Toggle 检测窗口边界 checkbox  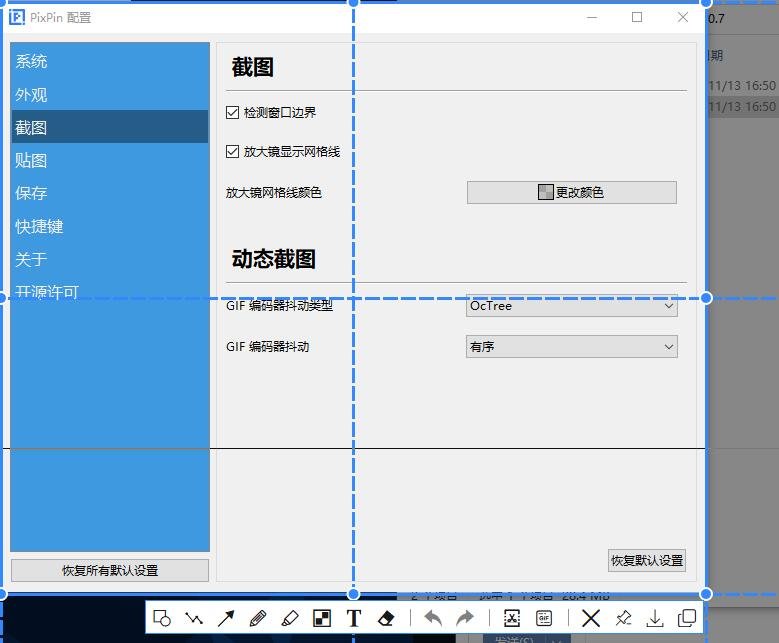point(233,113)
